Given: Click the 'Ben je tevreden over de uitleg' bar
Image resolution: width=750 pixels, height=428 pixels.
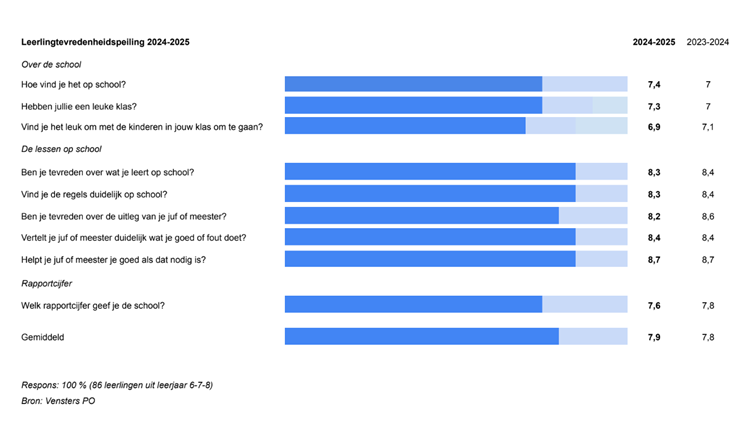Looking at the screenshot, I should [456, 215].
